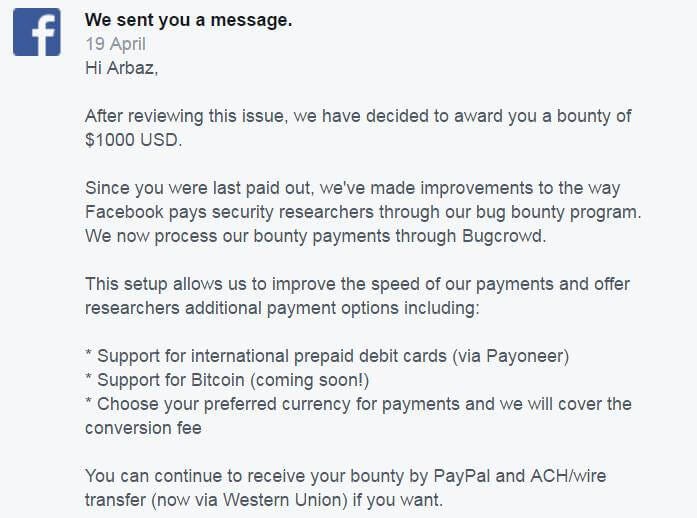Viewport: 697px width, 518px height.
Task: Click 'Choose your preferred currency' bullet line
Action: pyautogui.click(x=358, y=404)
